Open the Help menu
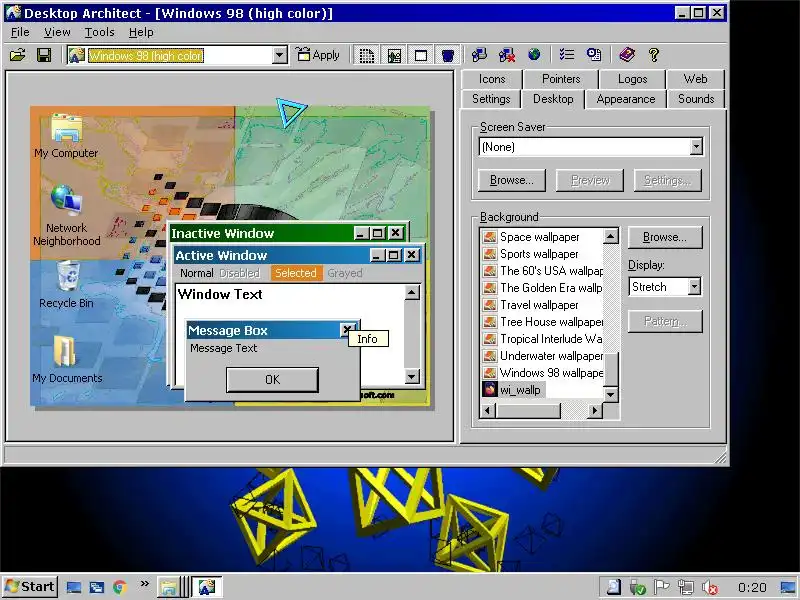The height and width of the screenshot is (600, 800). coord(141,32)
